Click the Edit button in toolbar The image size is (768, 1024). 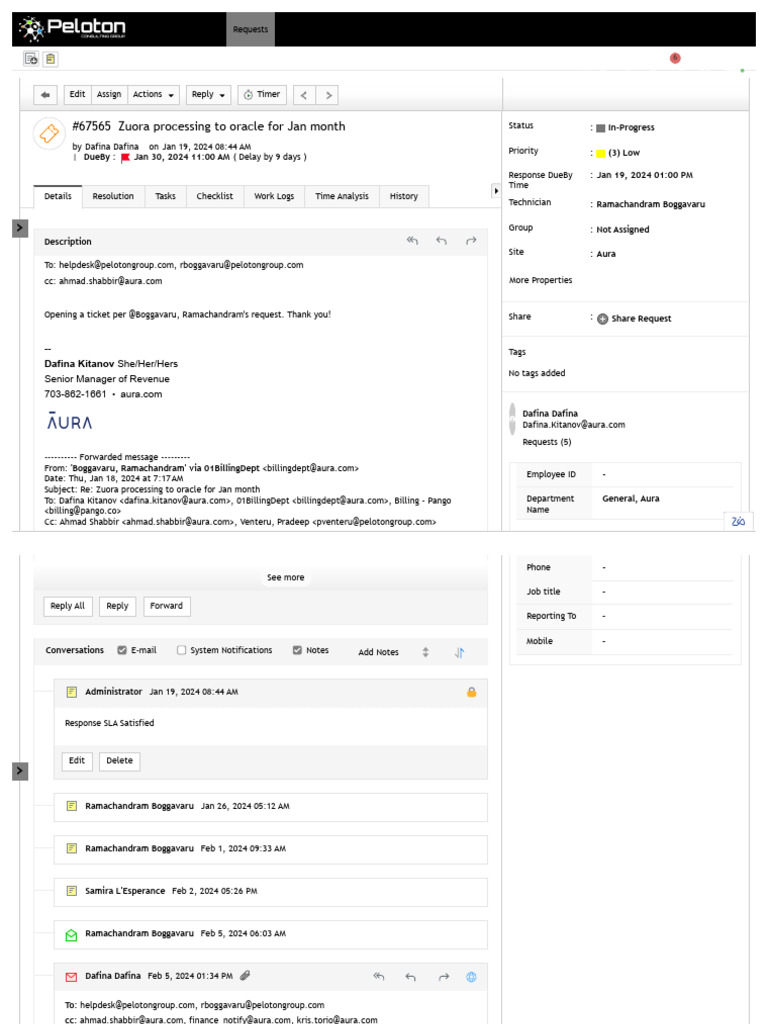point(77,95)
